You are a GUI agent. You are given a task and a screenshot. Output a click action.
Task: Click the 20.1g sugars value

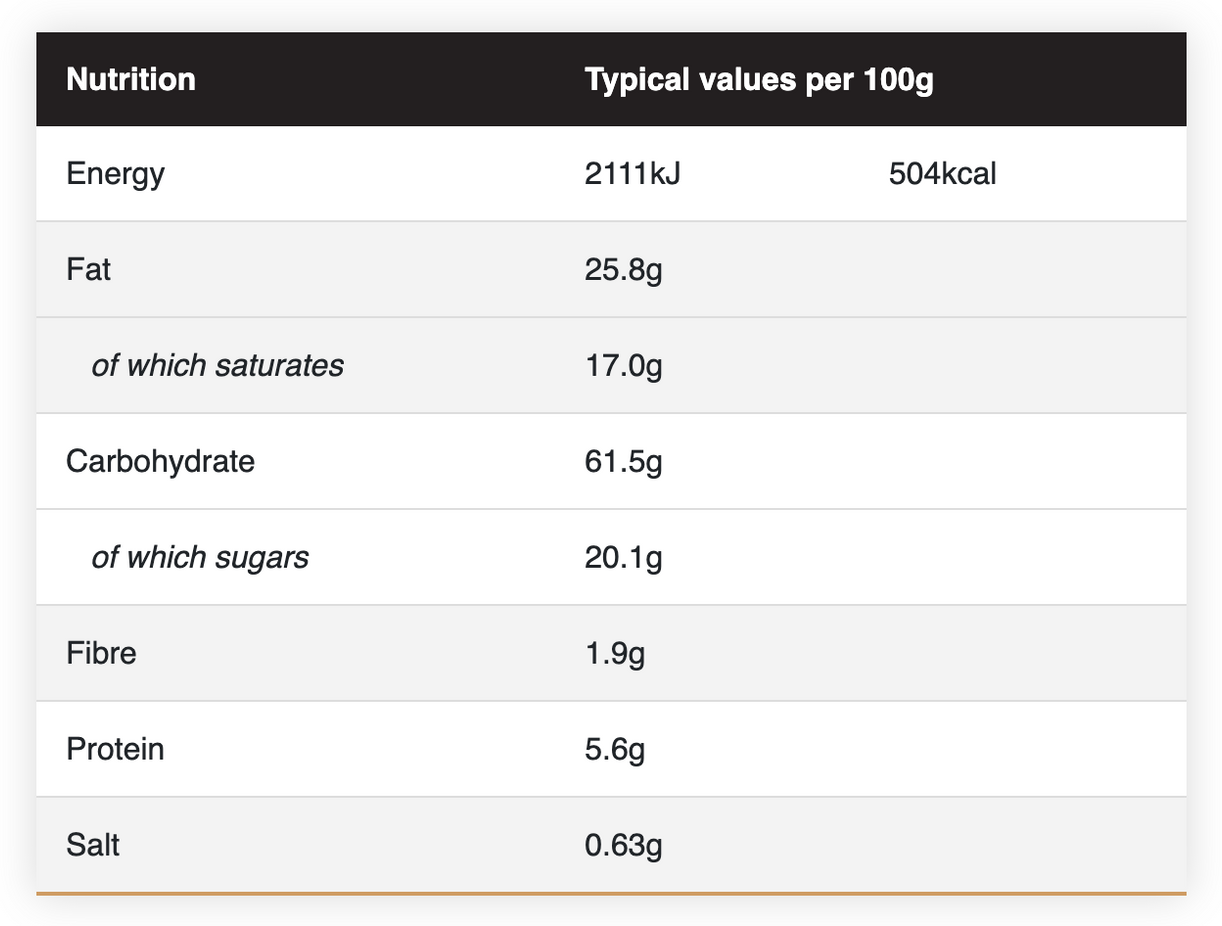point(623,557)
